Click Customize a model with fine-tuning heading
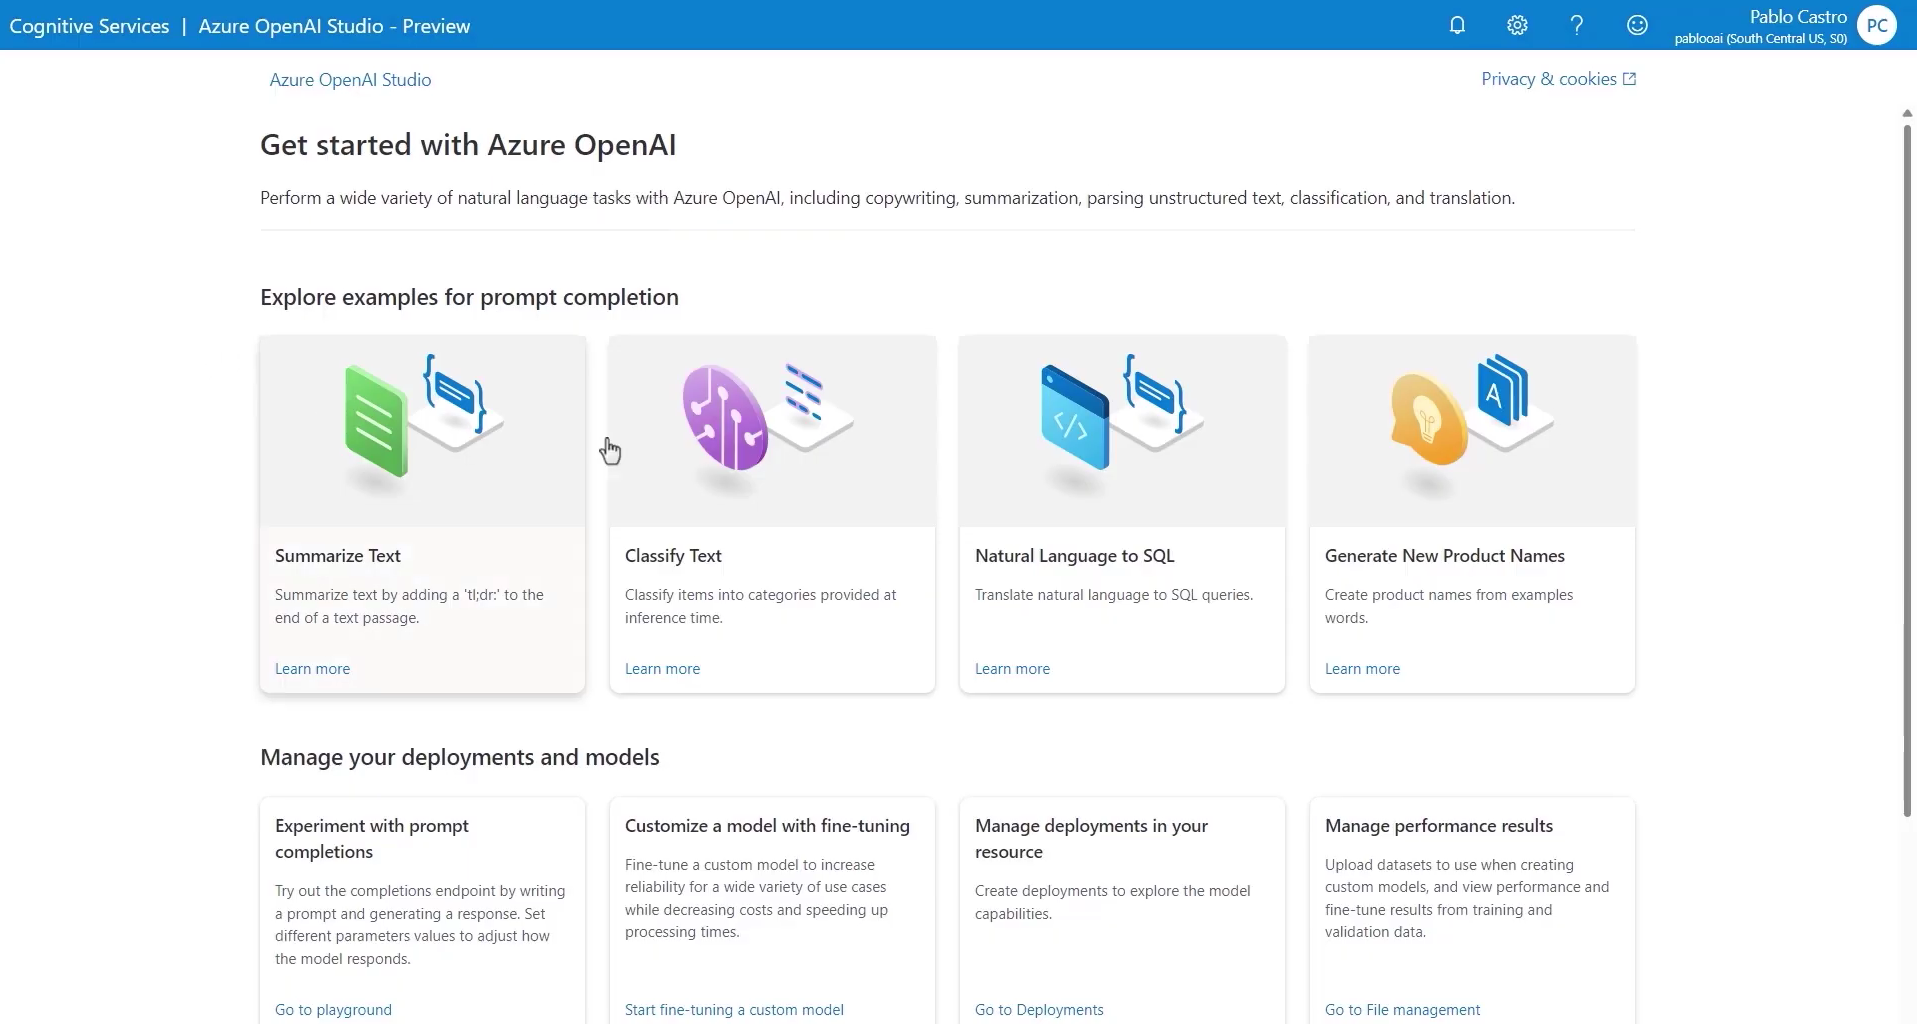1917x1024 pixels. (767, 826)
